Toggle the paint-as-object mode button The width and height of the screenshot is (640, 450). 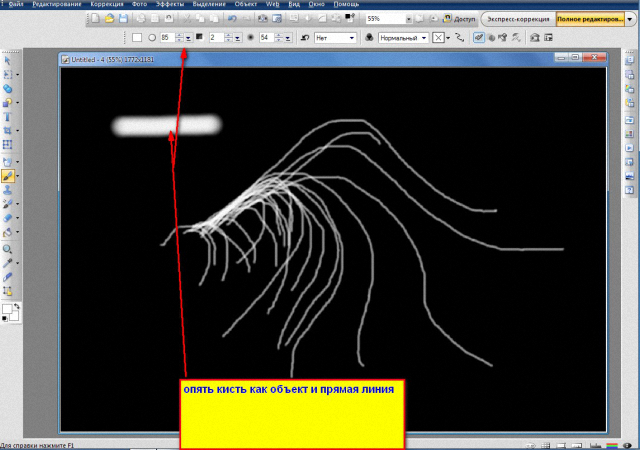[x=478, y=38]
